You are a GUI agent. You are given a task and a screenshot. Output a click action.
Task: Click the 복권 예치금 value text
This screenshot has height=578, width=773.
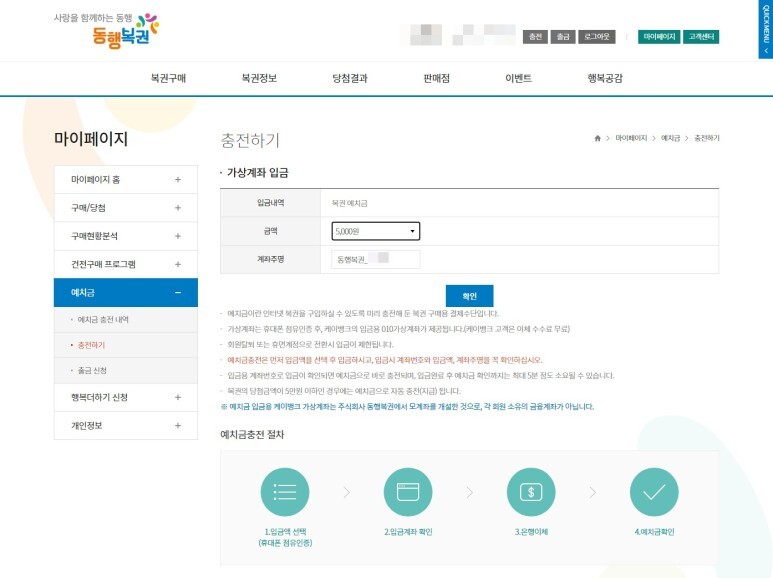[350, 203]
